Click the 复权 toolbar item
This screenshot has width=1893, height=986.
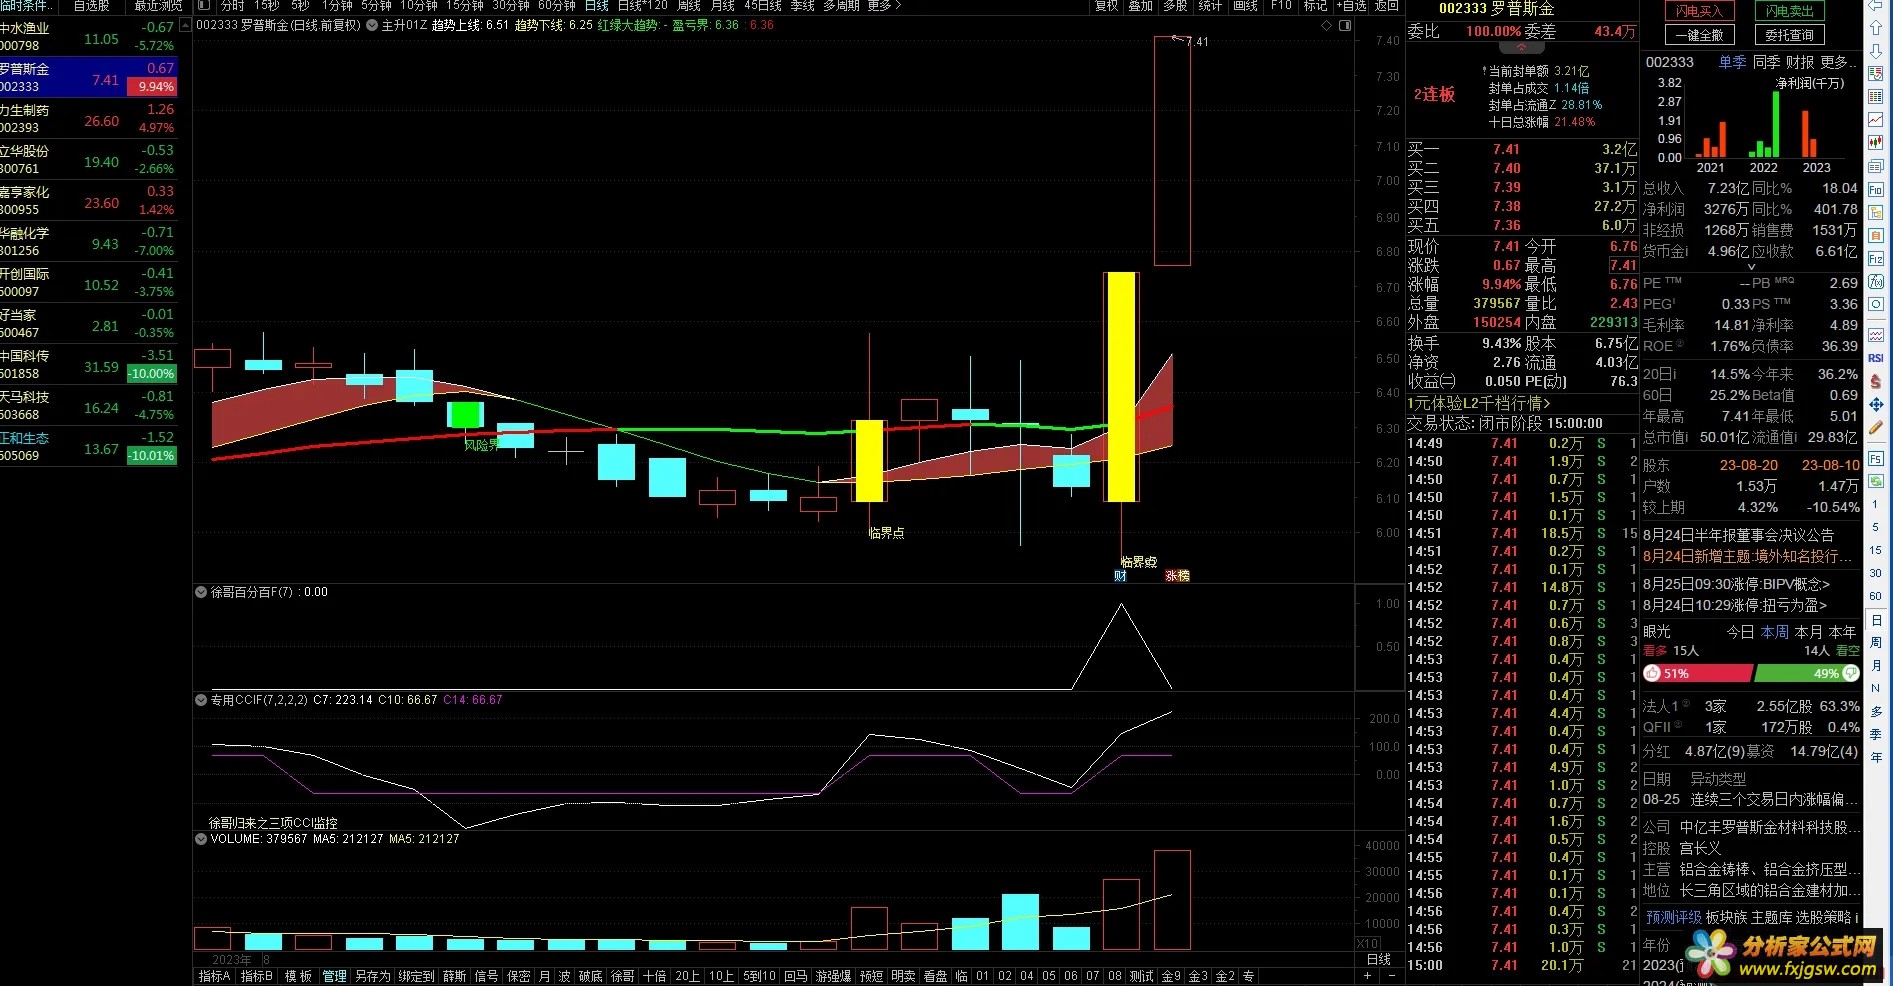tap(1106, 6)
